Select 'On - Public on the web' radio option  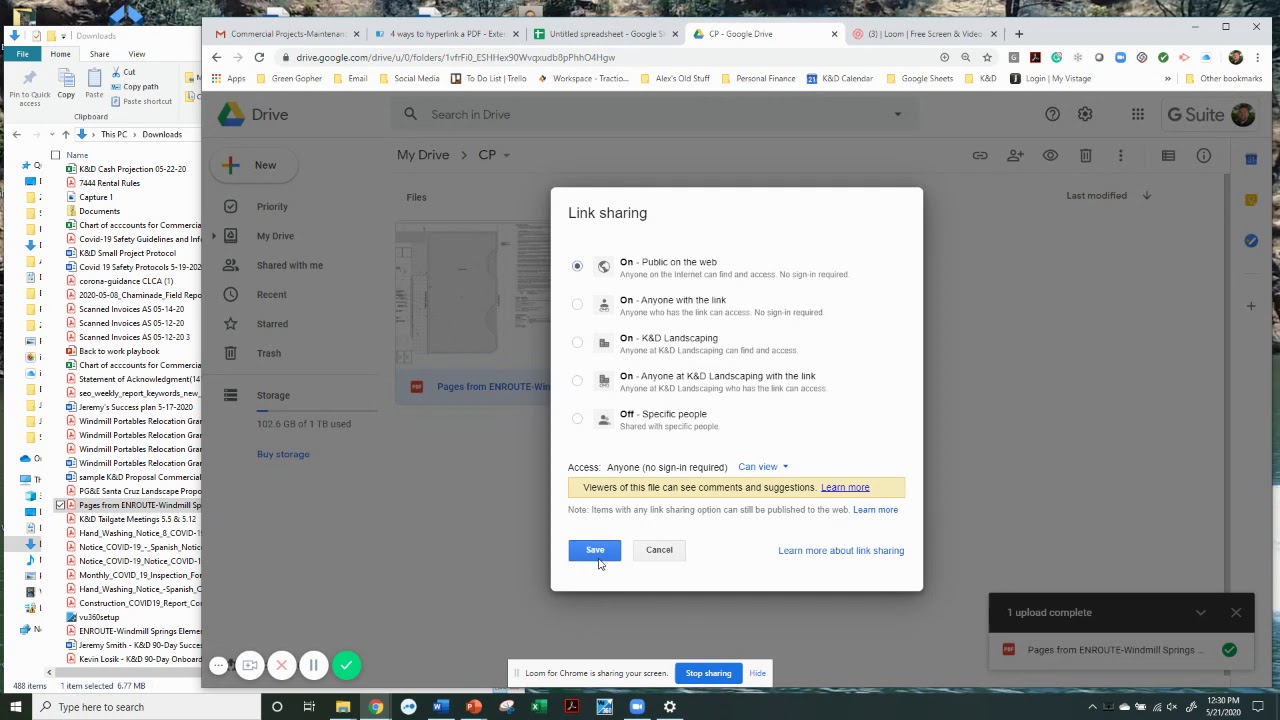577,266
